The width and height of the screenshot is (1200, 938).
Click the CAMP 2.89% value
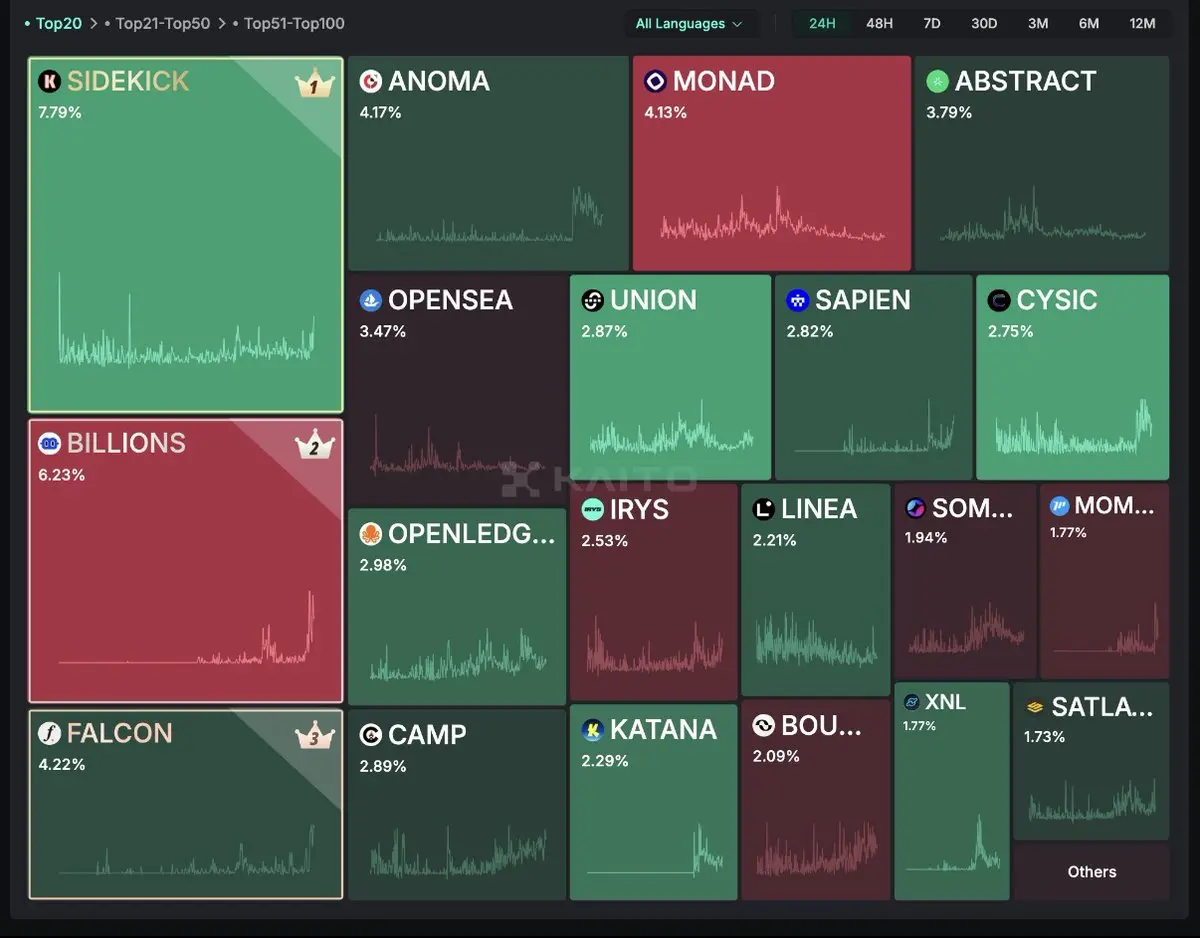[x=383, y=767]
